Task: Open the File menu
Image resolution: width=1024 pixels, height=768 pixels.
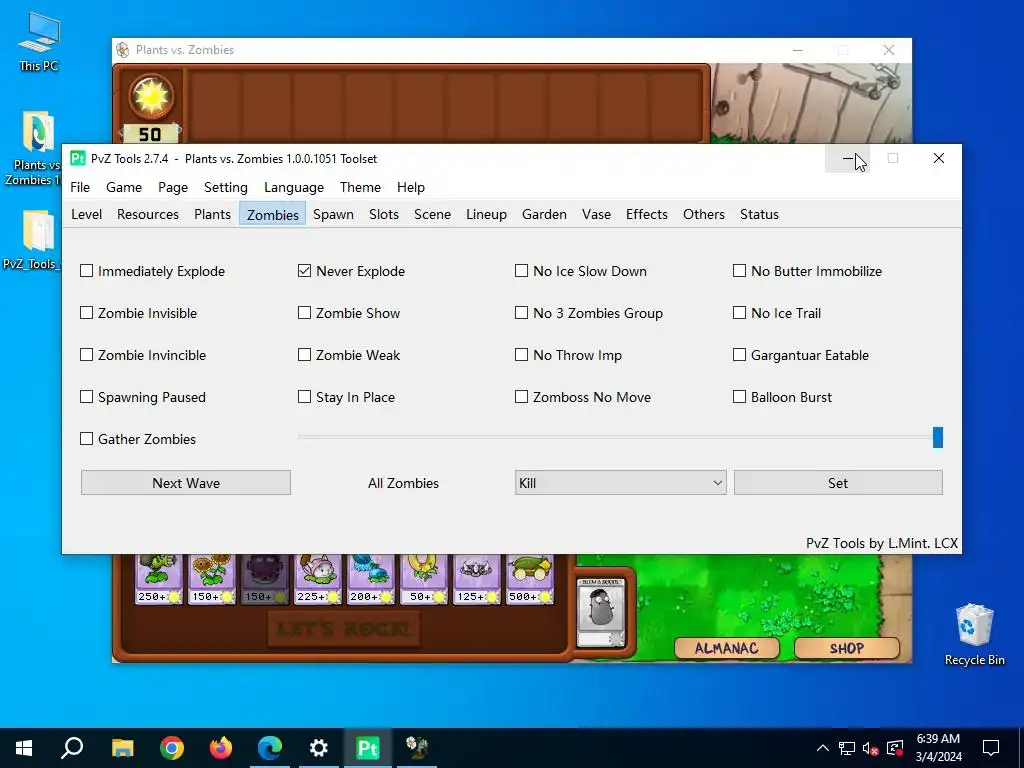Action: 80,187
